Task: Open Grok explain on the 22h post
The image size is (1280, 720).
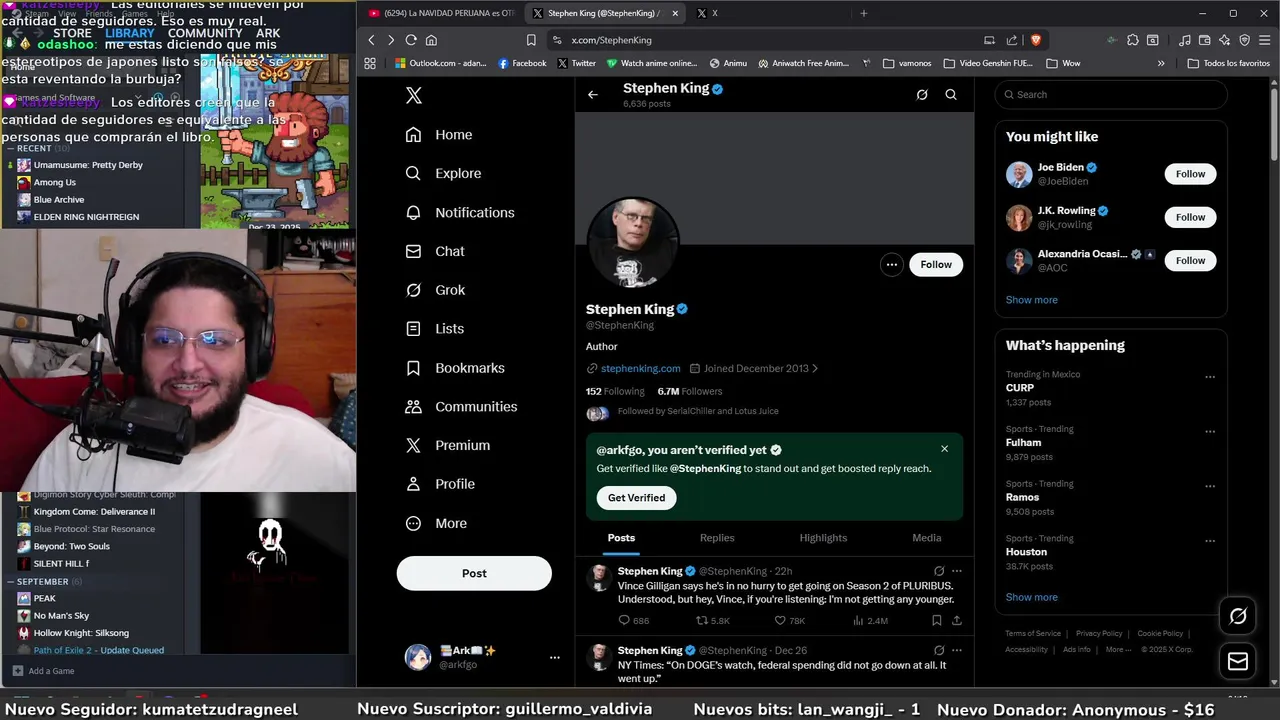Action: tap(939, 571)
